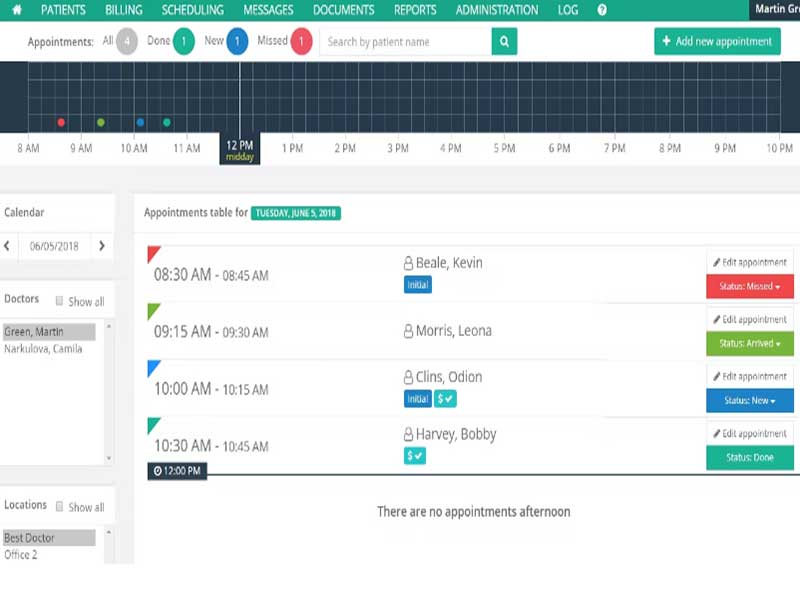Viewport: 800px width, 600px height.
Task: Click paid badge on Clins, Odion
Action: click(x=445, y=399)
